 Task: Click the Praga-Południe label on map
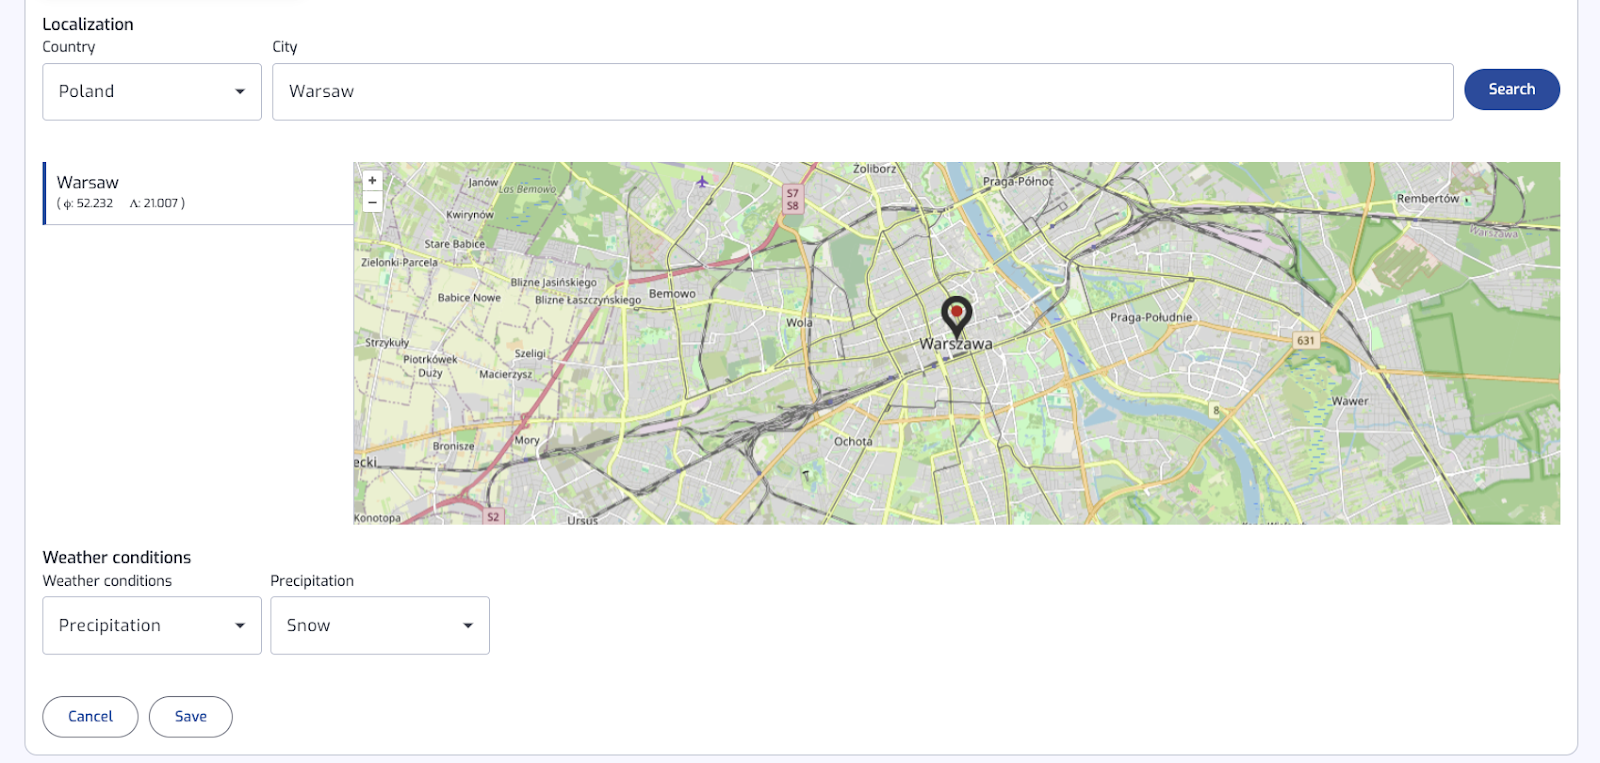pos(1150,317)
